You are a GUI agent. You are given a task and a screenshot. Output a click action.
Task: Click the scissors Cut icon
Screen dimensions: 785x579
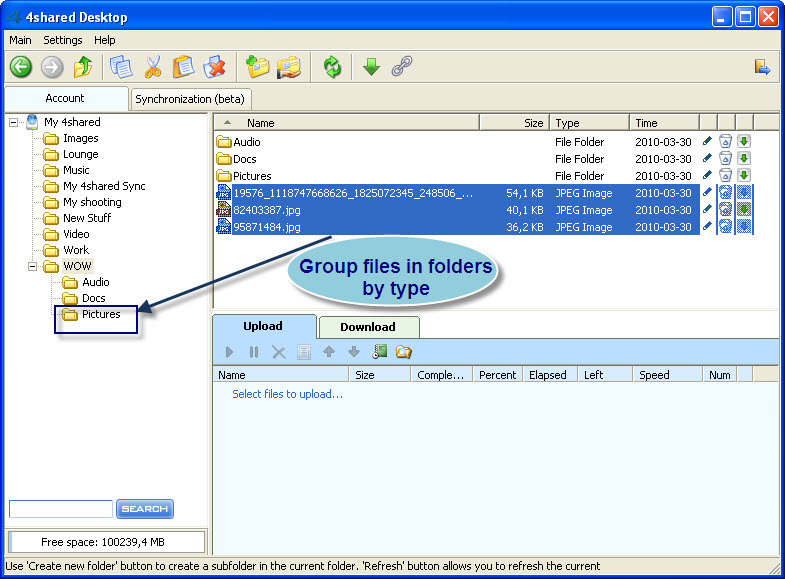(x=153, y=67)
